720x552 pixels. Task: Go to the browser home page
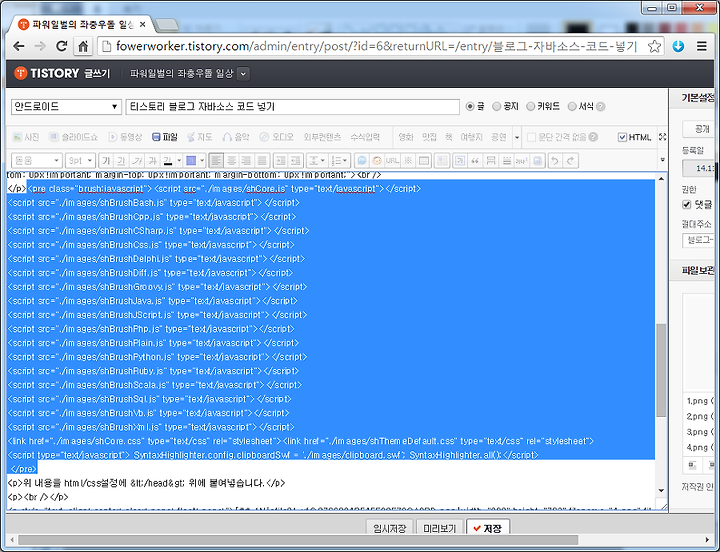click(x=83, y=46)
